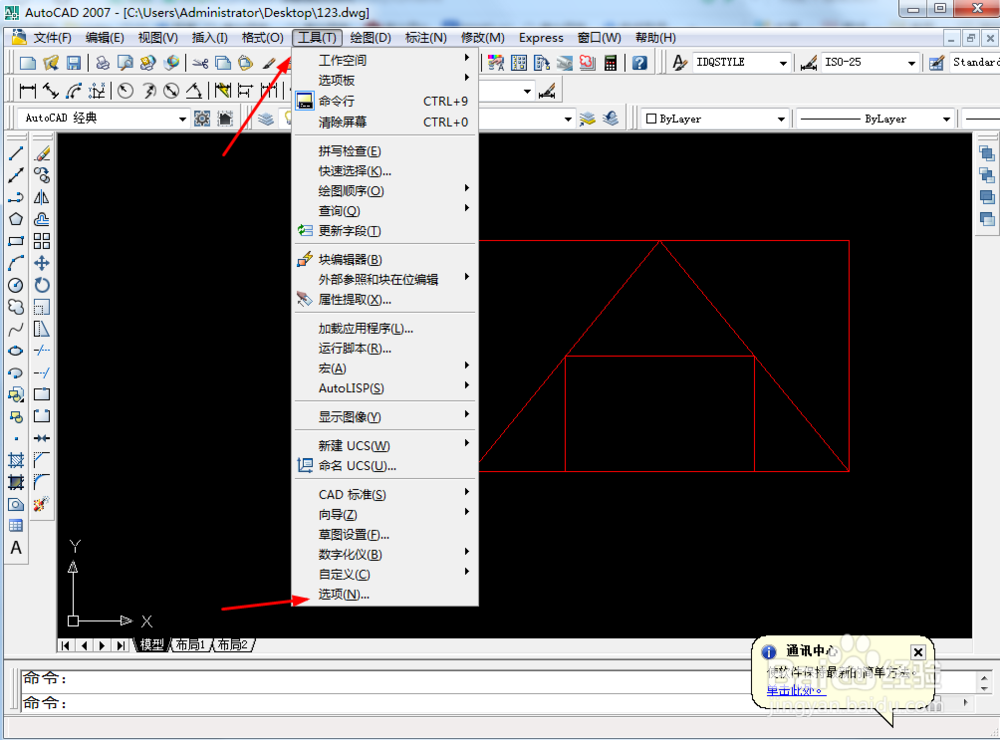Image resolution: width=1000 pixels, height=740 pixels.
Task: Click the Radius dimension icon
Action: [x=126, y=91]
